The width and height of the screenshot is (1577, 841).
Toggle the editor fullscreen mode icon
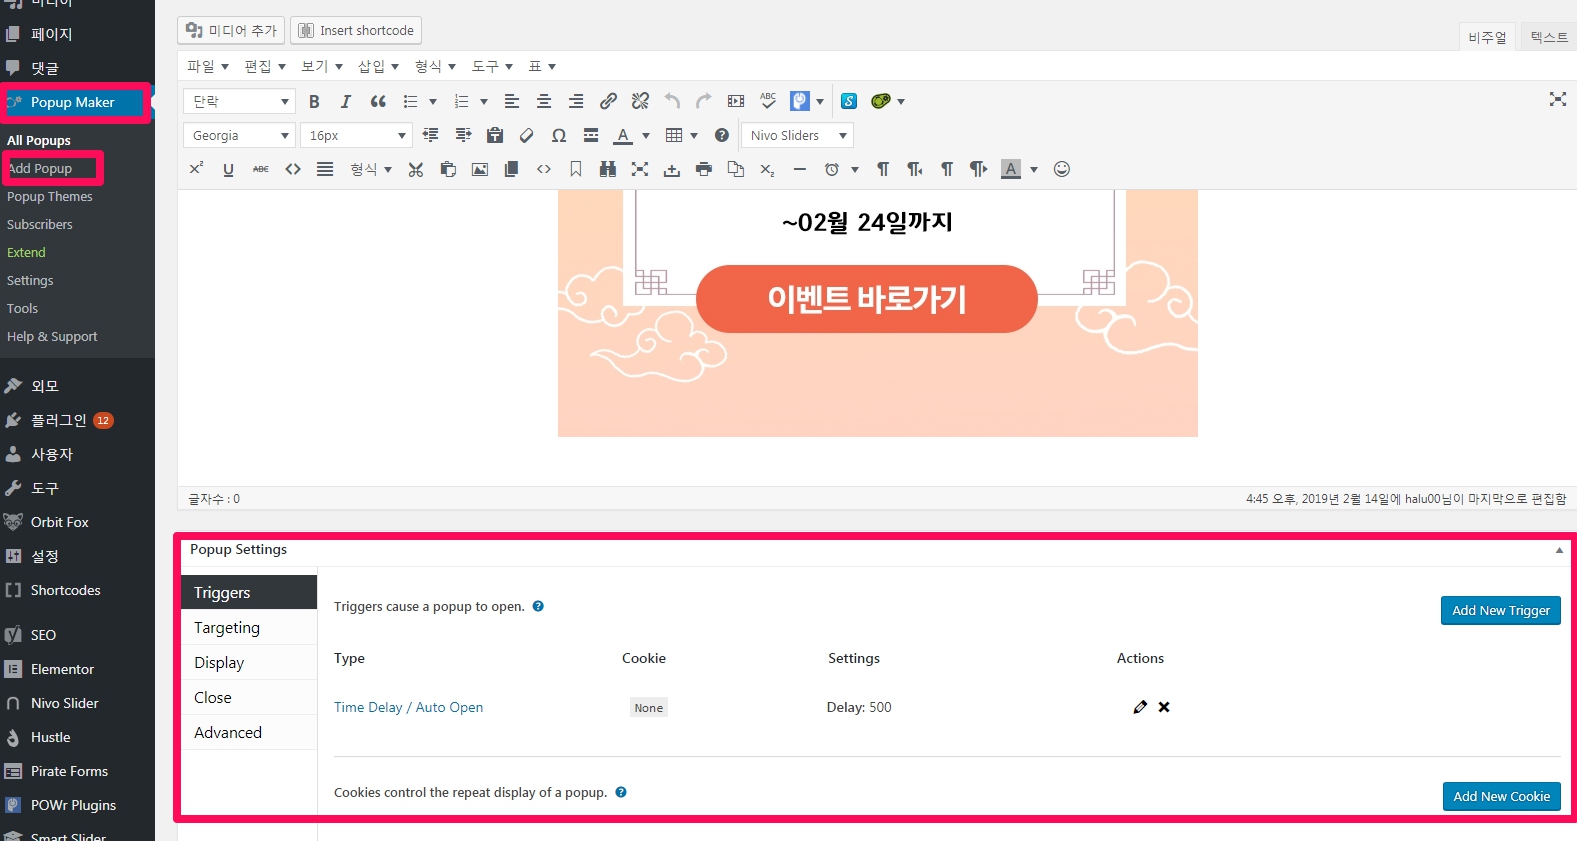1557,99
